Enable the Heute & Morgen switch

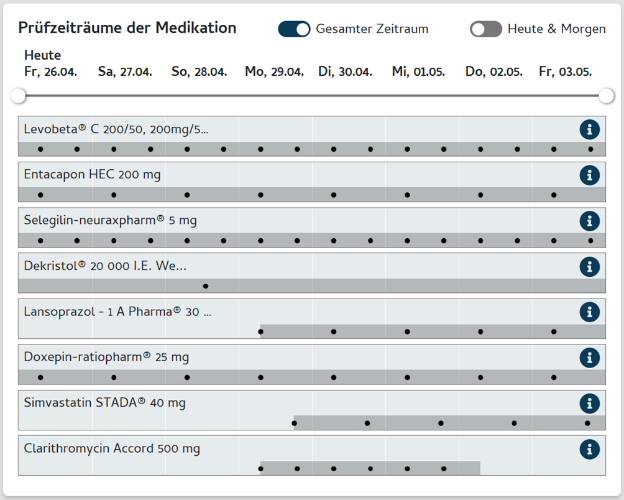pos(486,29)
